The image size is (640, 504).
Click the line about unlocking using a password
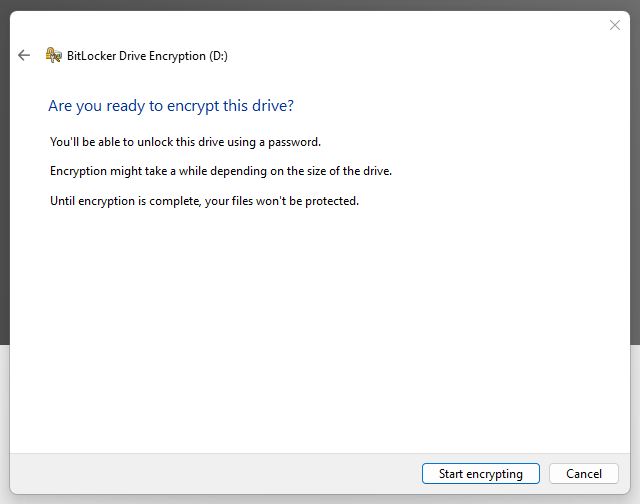pos(185,142)
